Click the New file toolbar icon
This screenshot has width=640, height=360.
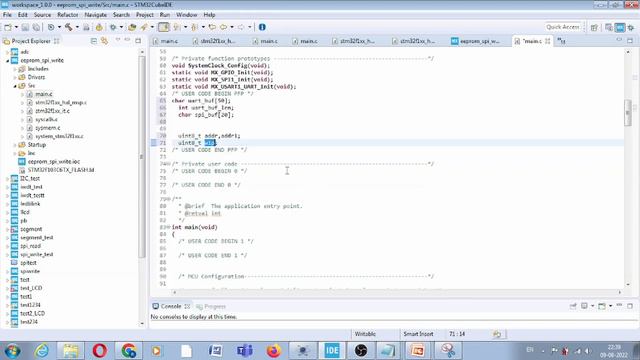(8, 27)
